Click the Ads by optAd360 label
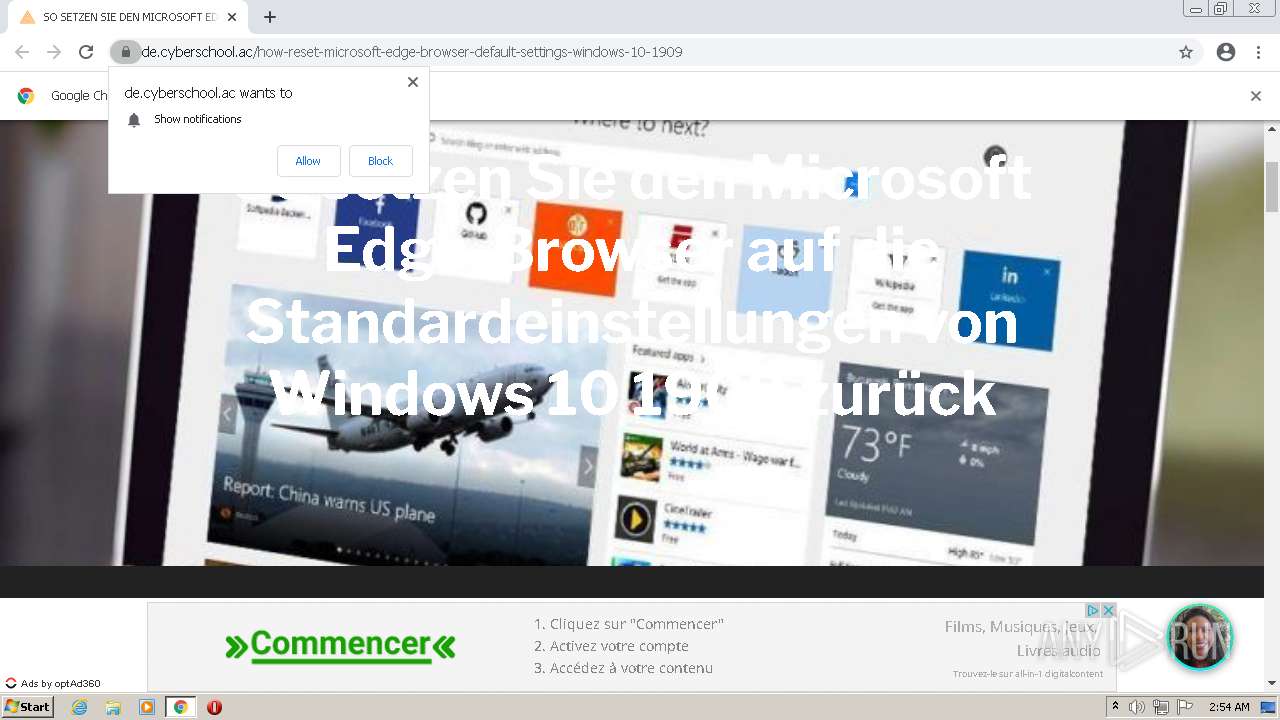Viewport: 1280px width, 720px height. tap(53, 684)
